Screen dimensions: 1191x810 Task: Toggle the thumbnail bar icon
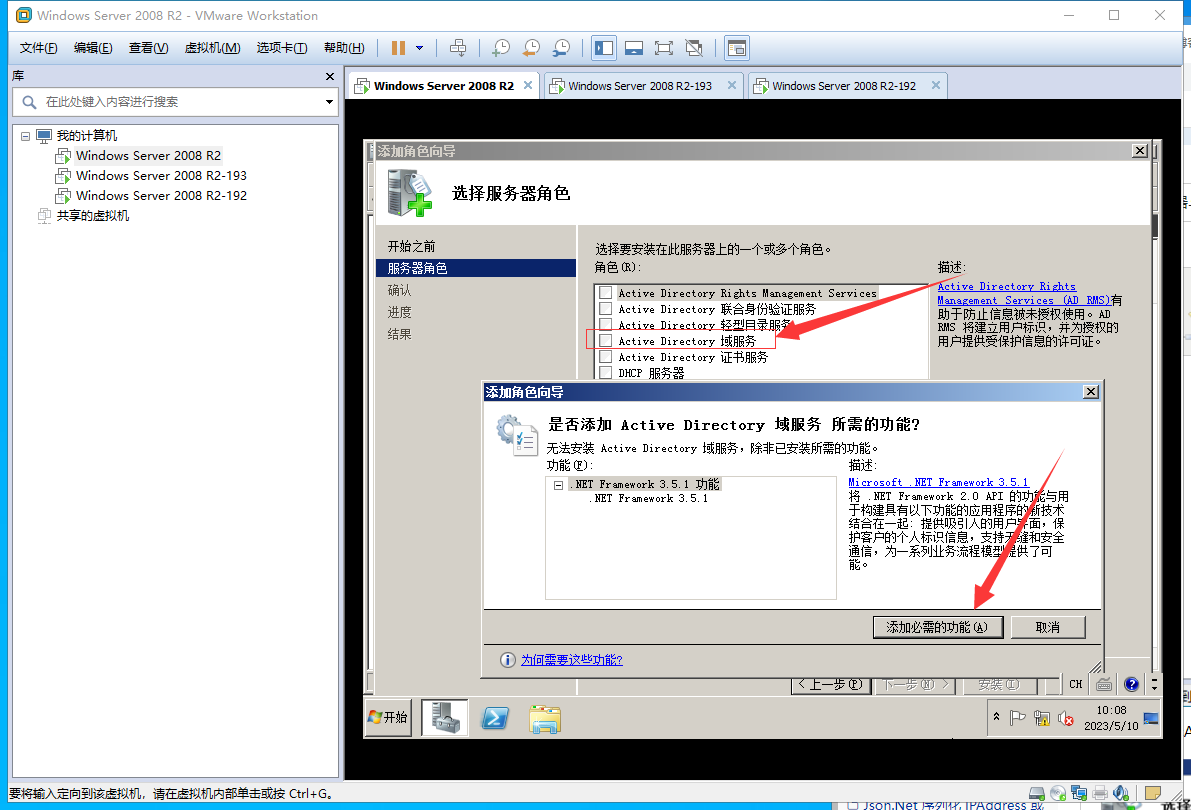pos(634,48)
